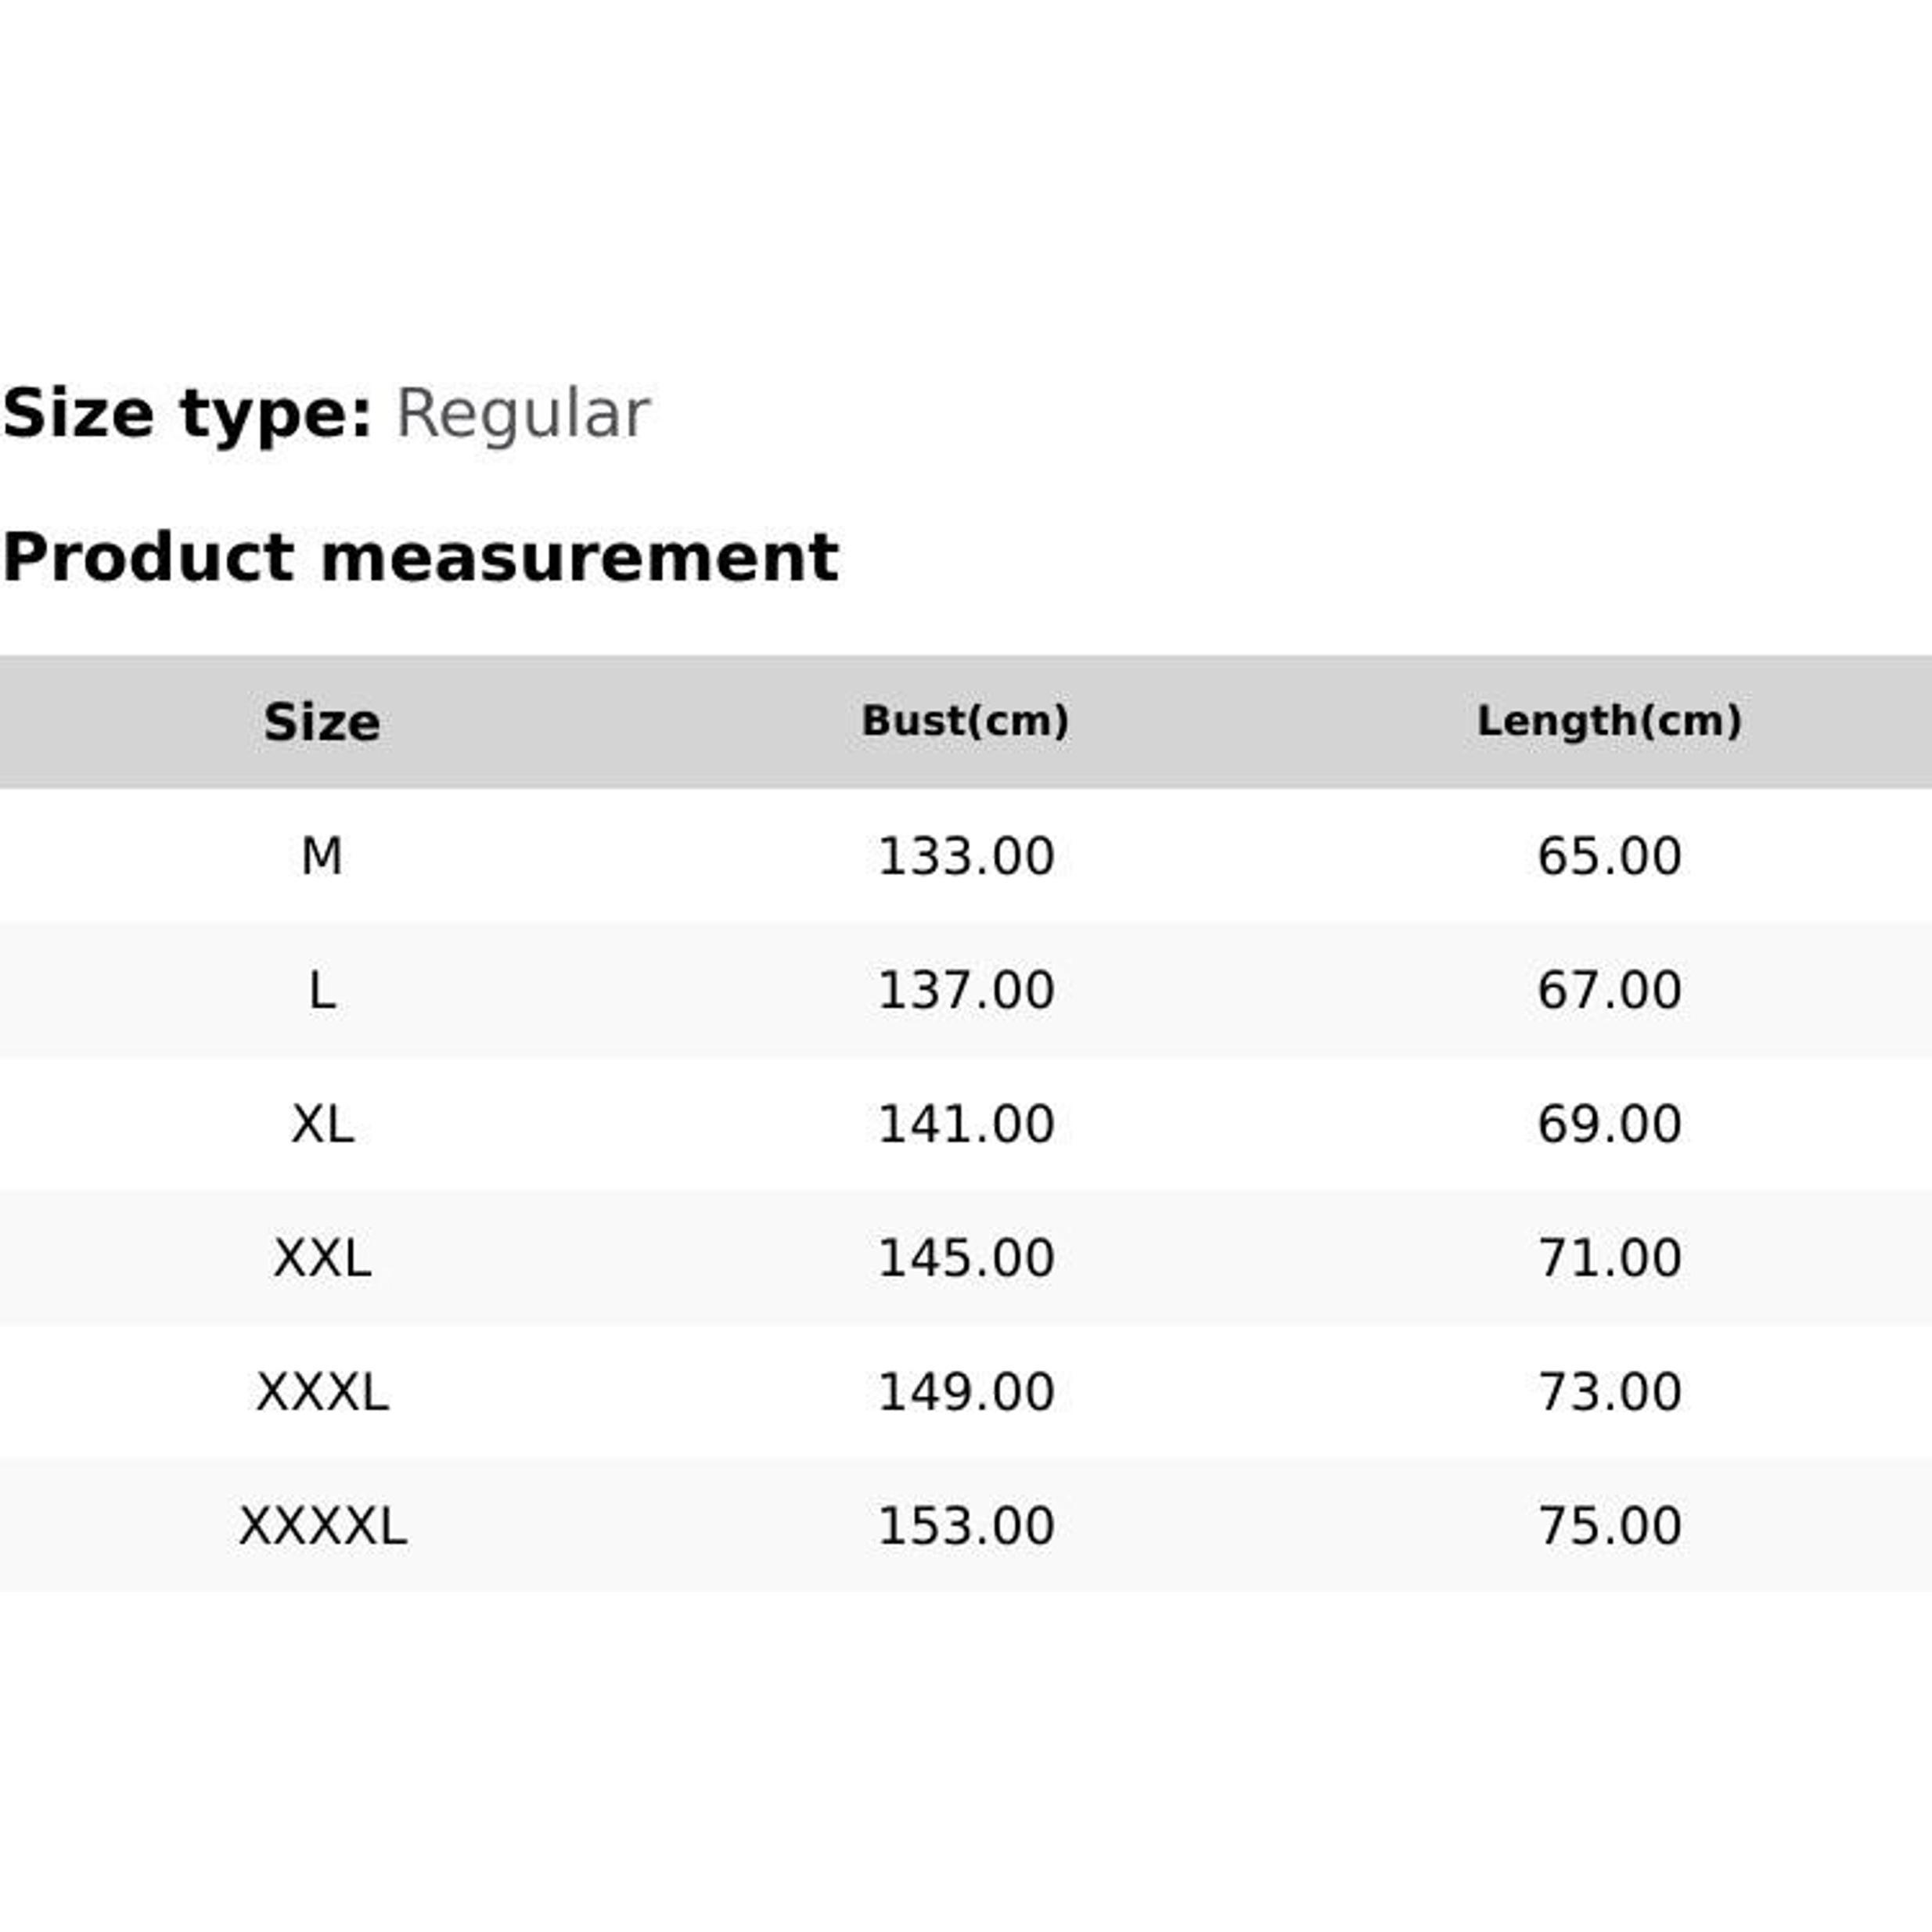Select the XL size label
This screenshot has width=1932, height=1932.
[x=321, y=1124]
